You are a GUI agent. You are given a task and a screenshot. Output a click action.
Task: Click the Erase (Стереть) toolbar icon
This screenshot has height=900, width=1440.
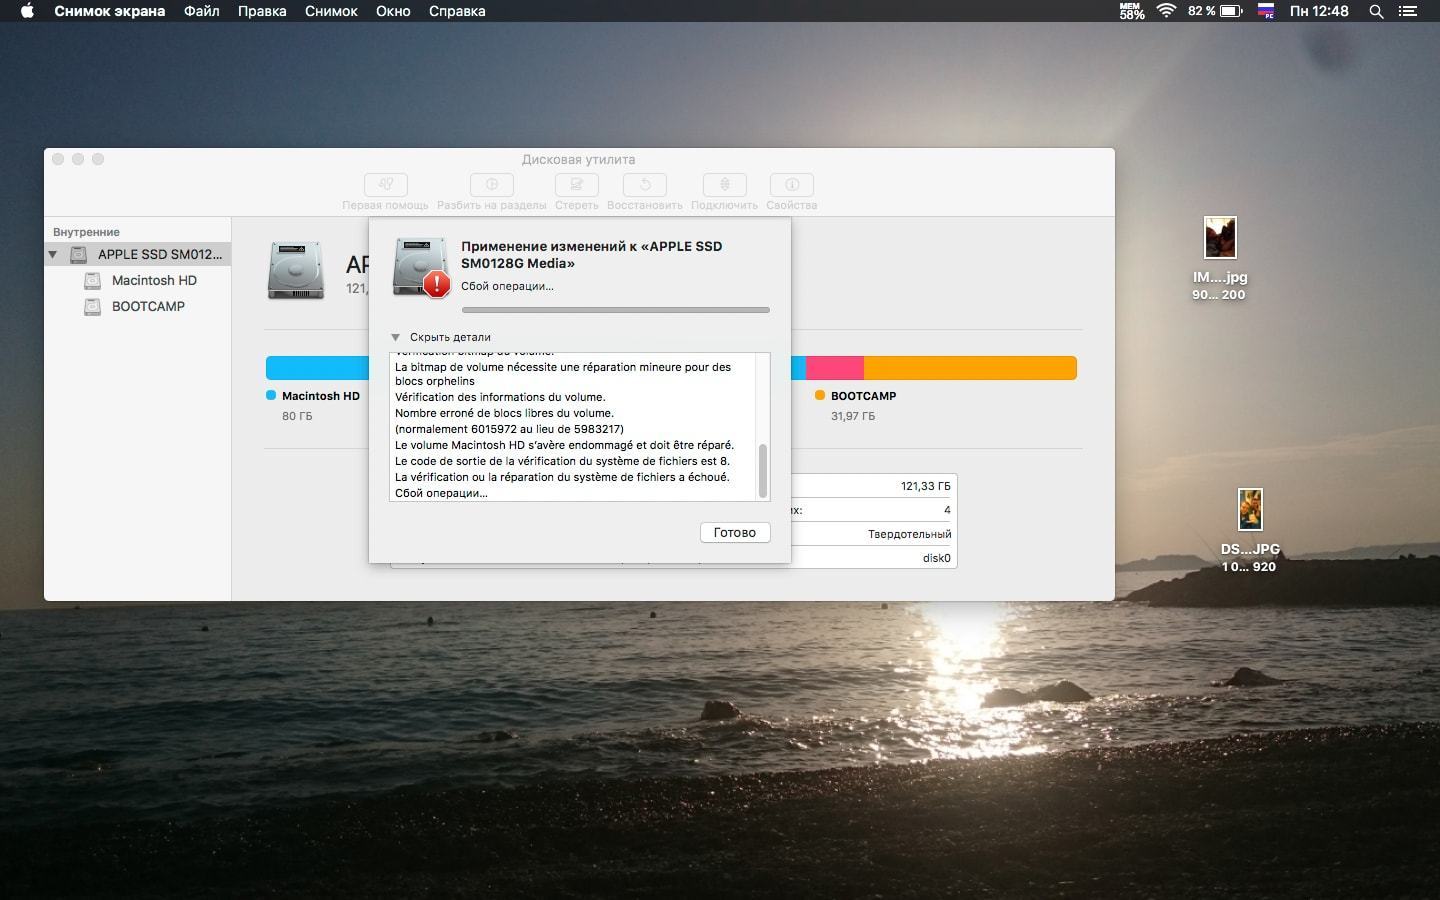[x=576, y=185]
